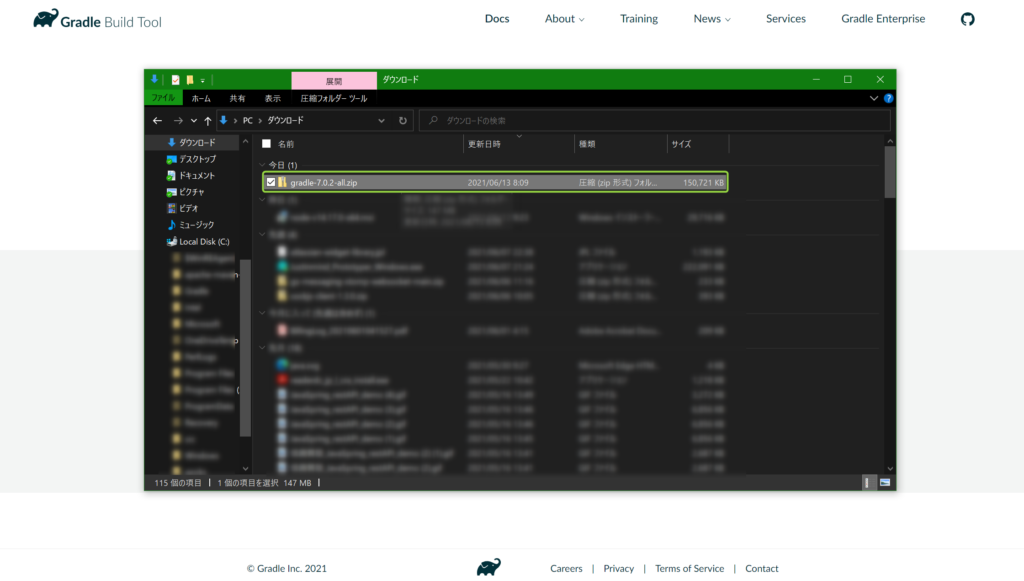Open the Services link

[786, 19]
